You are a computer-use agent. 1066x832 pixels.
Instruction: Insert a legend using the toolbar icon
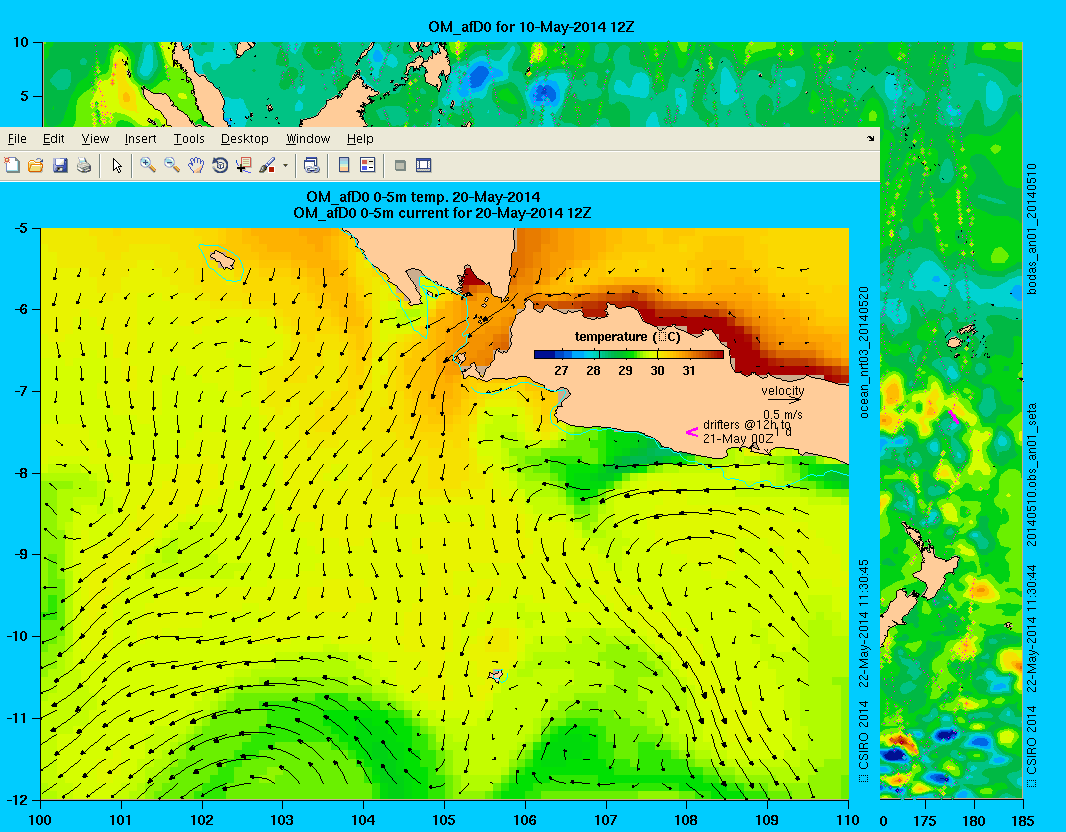pyautogui.click(x=368, y=165)
